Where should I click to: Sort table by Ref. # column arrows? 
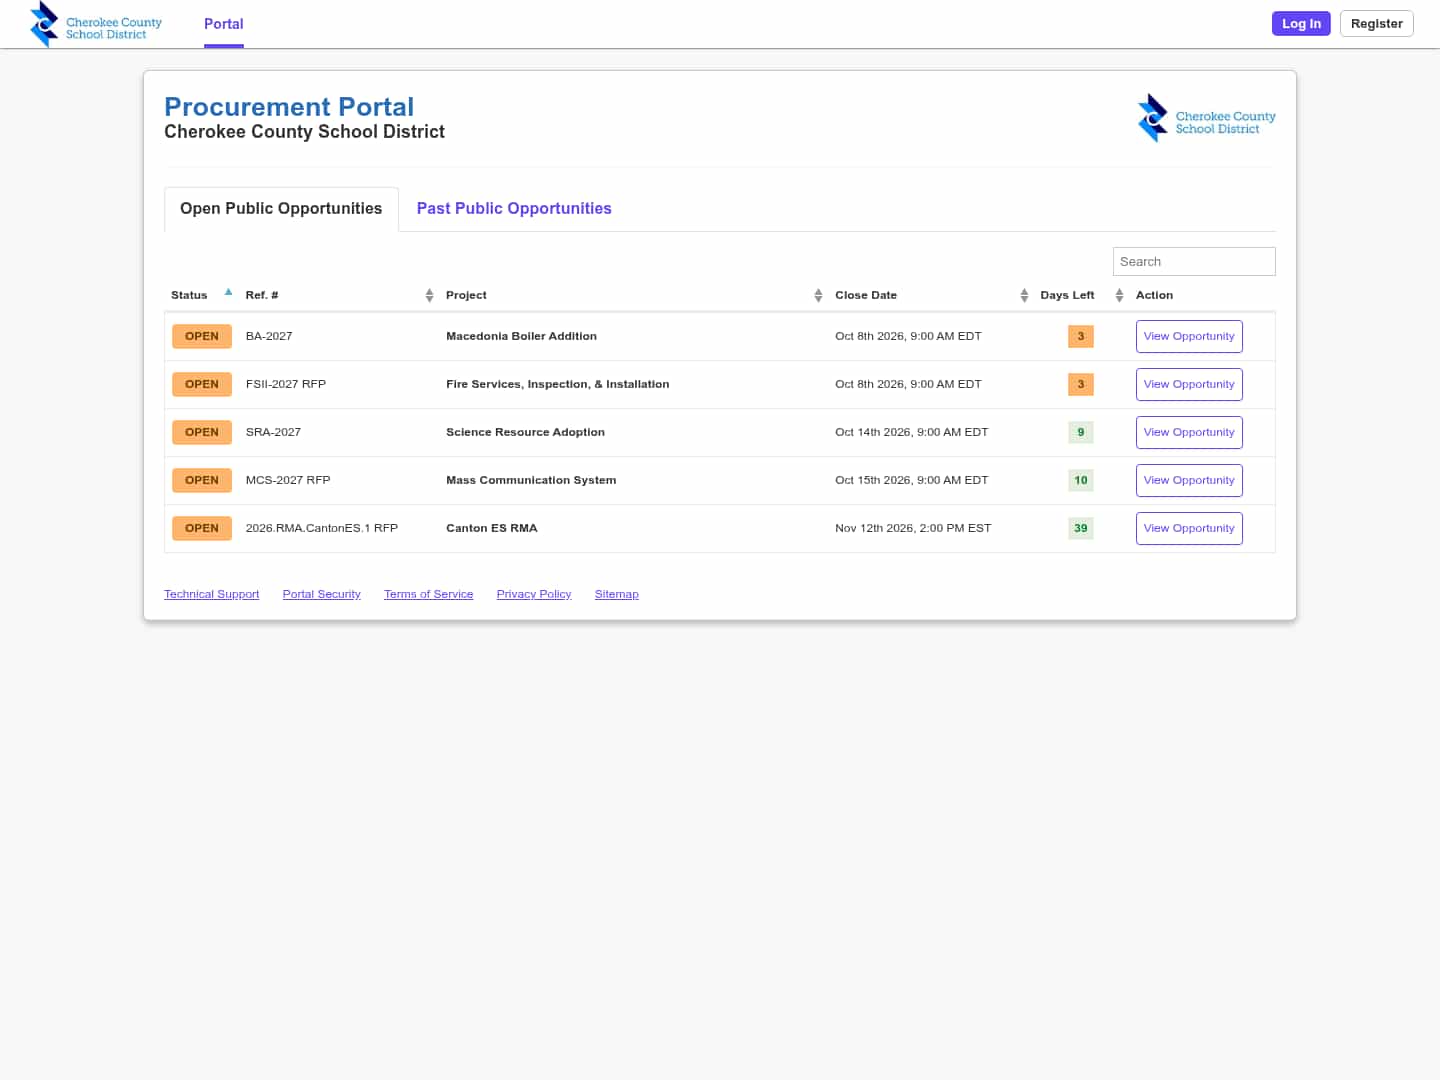click(429, 295)
